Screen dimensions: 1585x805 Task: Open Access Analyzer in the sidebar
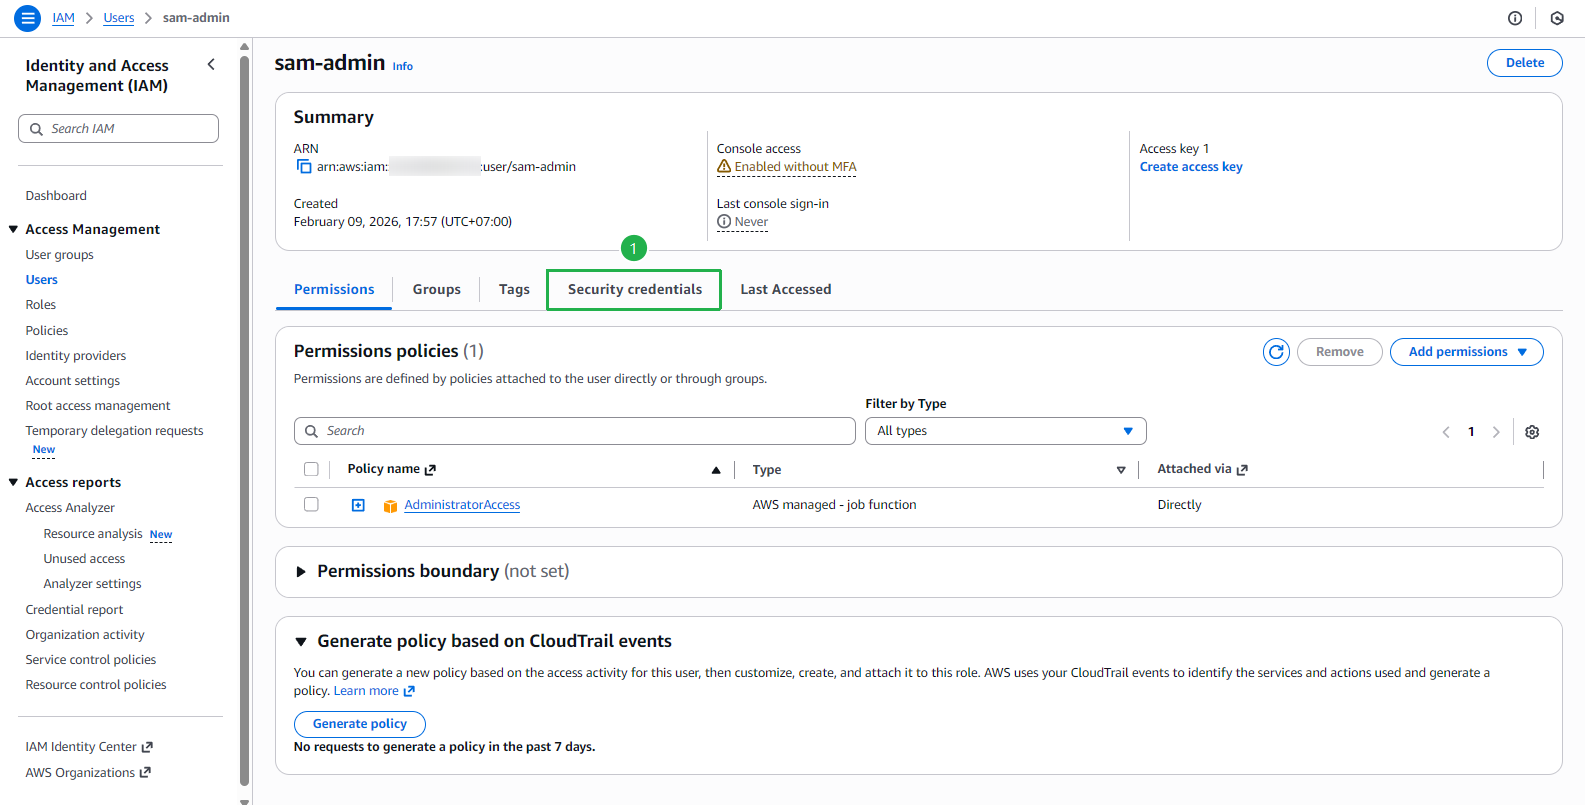click(x=70, y=508)
